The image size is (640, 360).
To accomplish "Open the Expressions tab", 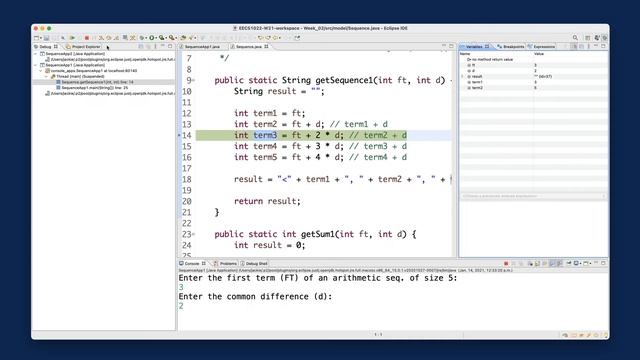I will tap(542, 47).
